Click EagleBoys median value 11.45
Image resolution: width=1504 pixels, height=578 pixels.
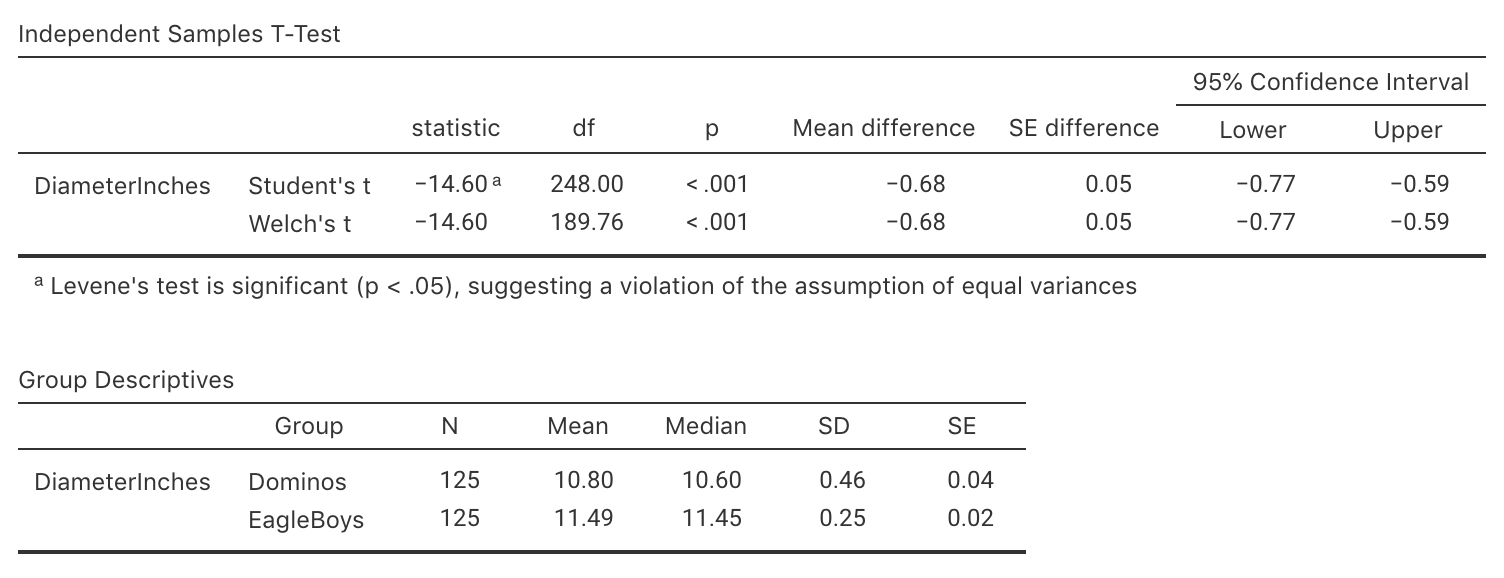[x=711, y=518]
